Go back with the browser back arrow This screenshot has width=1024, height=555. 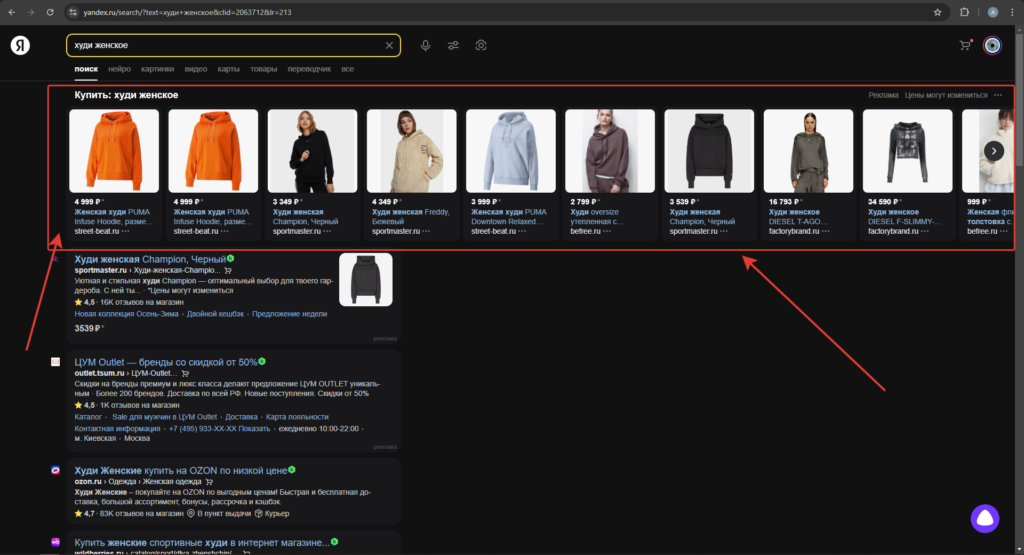(12, 12)
